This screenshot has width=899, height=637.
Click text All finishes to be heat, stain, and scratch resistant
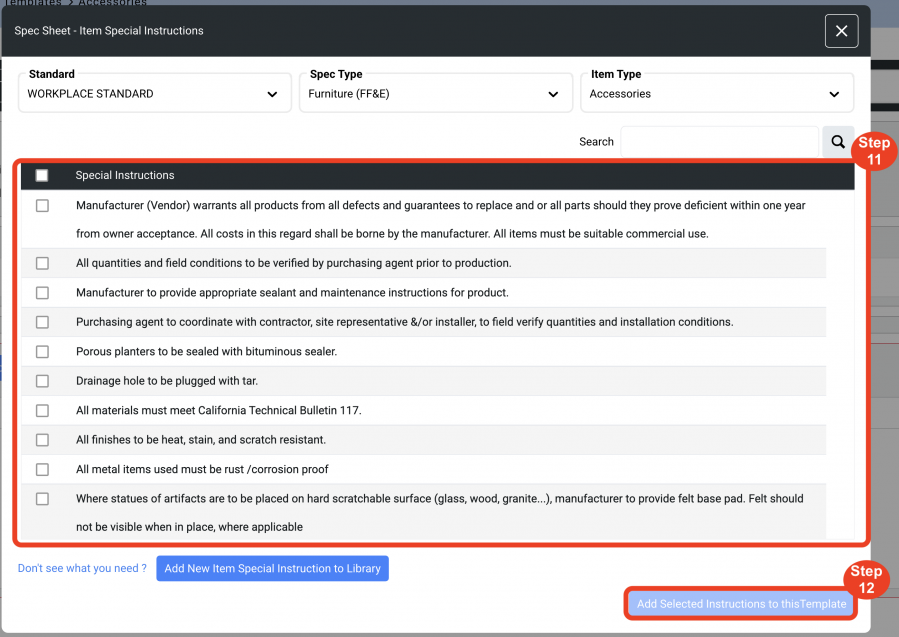pyautogui.click(x=201, y=440)
